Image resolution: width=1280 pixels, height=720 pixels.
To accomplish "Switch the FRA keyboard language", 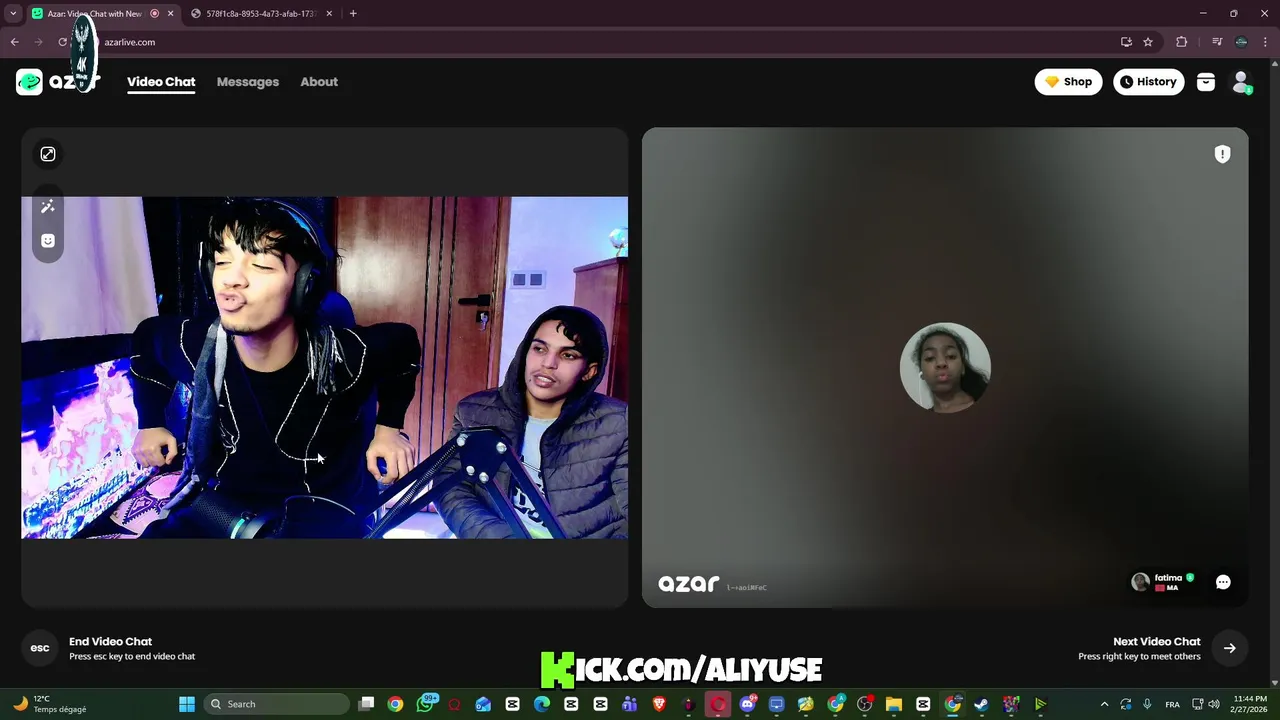I will coord(1172,704).
